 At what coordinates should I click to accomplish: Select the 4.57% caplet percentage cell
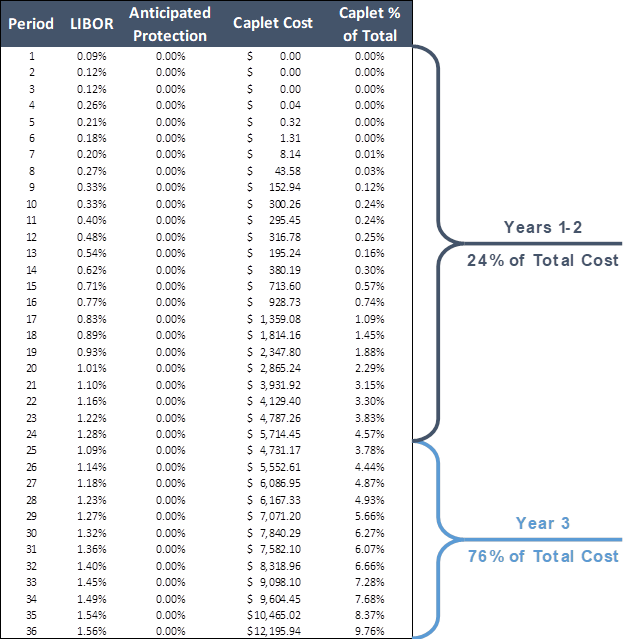point(370,434)
